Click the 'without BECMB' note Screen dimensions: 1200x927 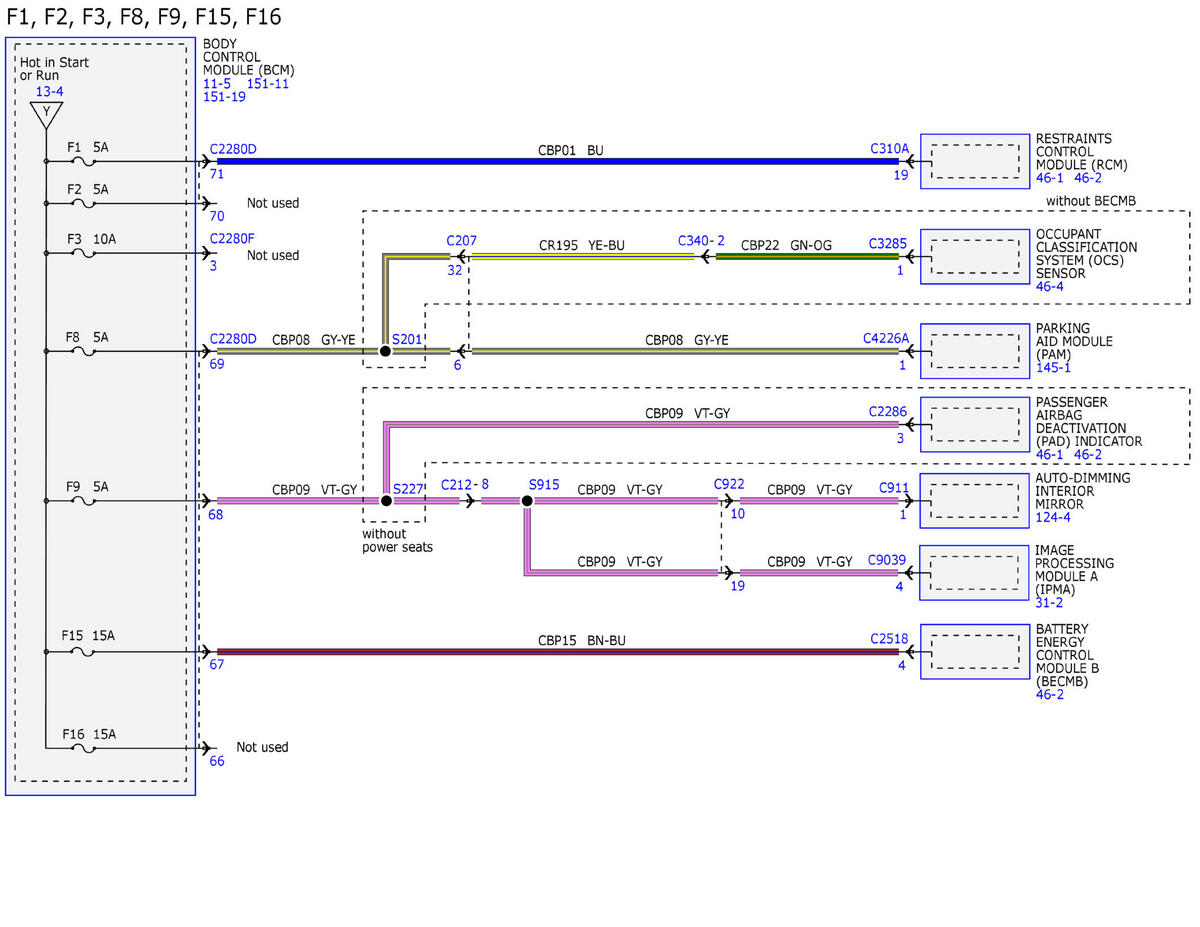1091,201
